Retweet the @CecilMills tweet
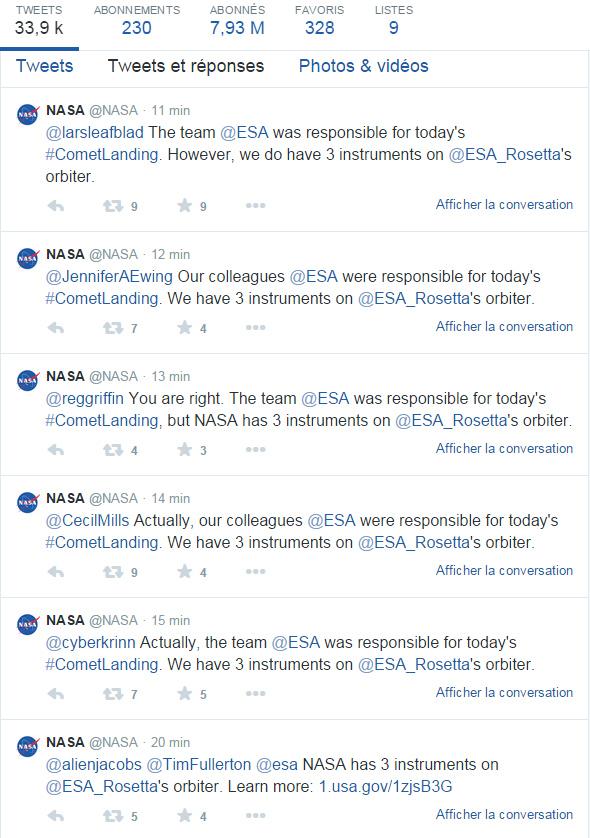The width and height of the screenshot is (590, 838). [113, 572]
